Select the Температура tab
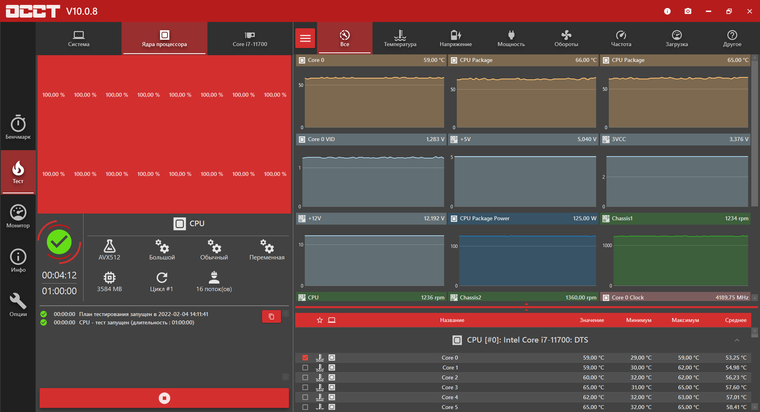The image size is (760, 412). (400, 38)
